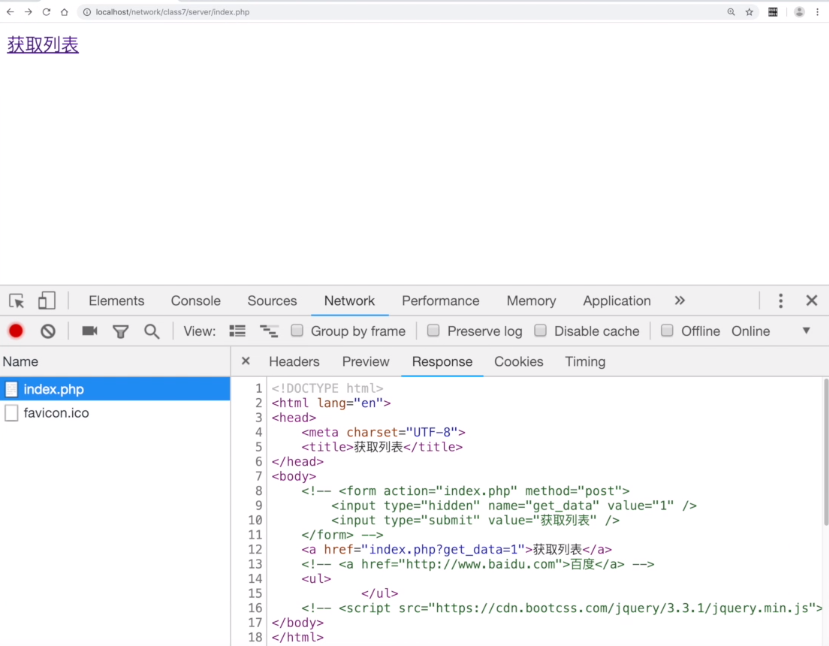Click the meta charset line in the response
Image resolution: width=829 pixels, height=646 pixels.
click(383, 432)
